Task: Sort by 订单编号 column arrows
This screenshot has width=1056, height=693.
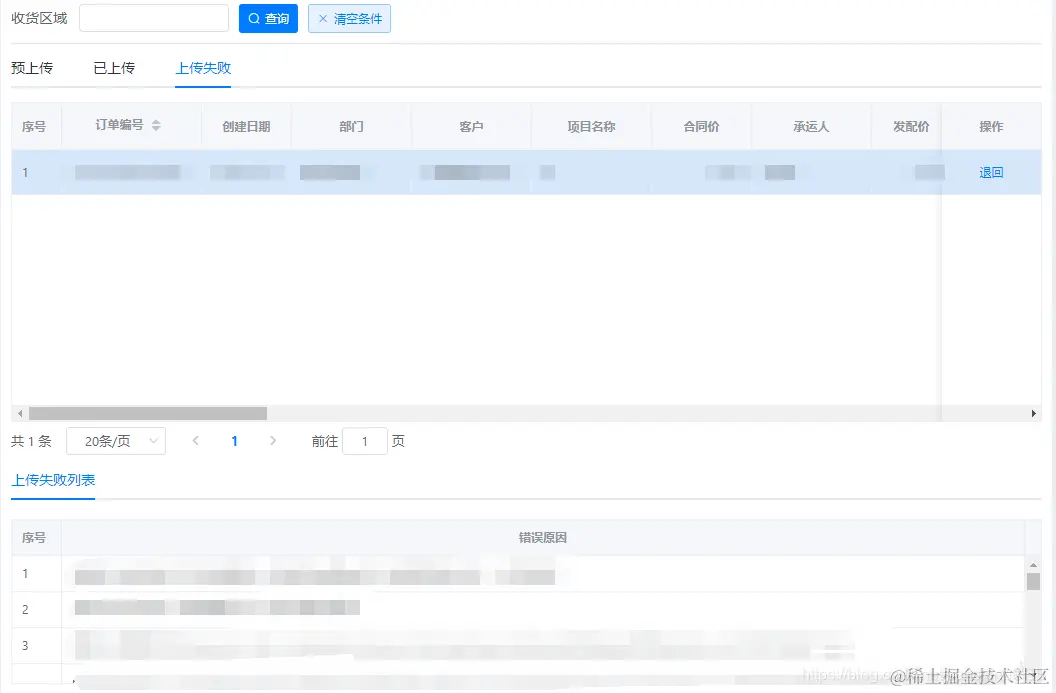Action: coord(156,125)
